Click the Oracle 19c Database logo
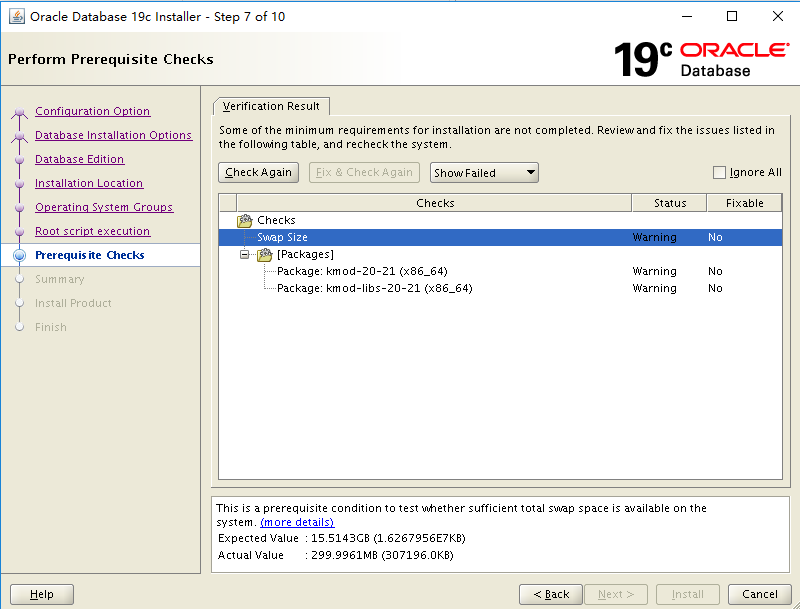The height and width of the screenshot is (609, 800). (702, 59)
